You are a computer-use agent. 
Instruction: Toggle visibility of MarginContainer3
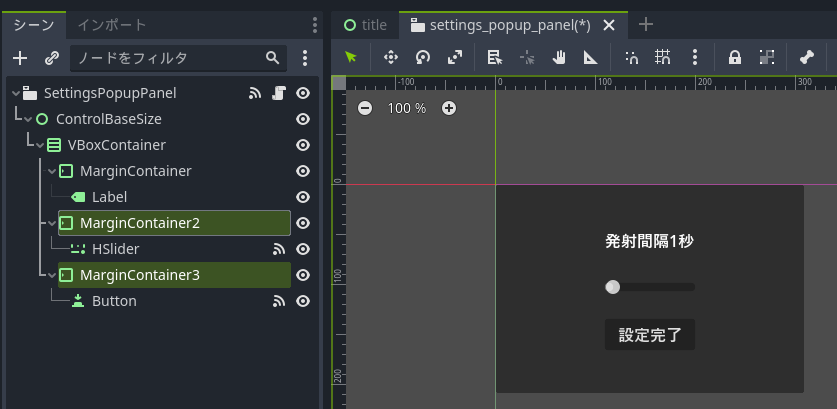coord(303,275)
